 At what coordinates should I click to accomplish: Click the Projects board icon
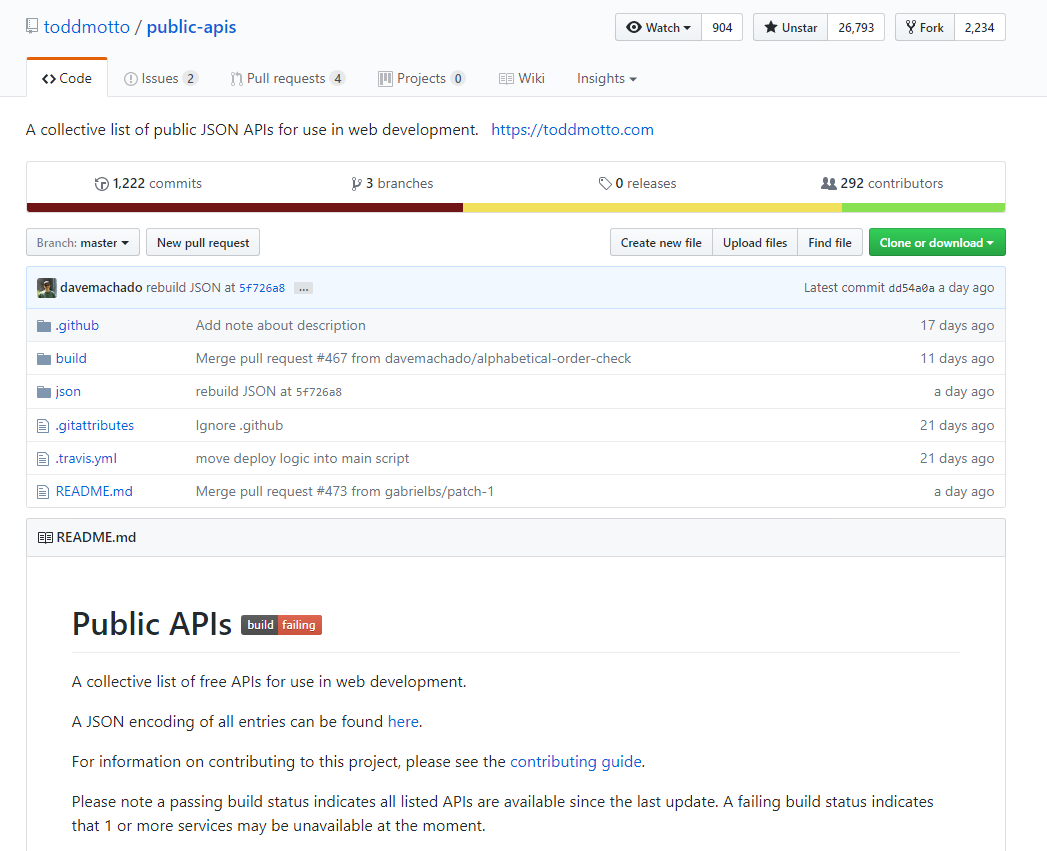[385, 79]
